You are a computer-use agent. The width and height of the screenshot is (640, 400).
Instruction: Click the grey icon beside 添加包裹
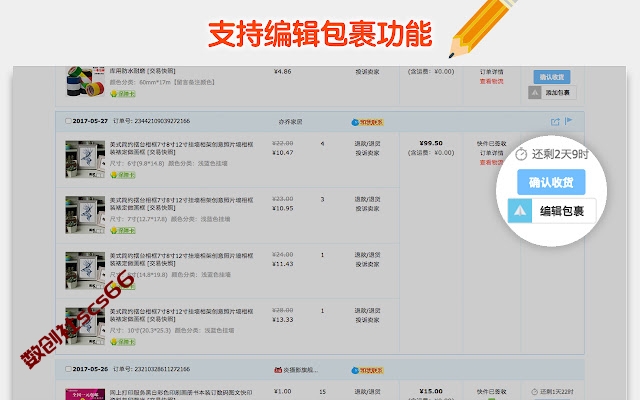click(x=534, y=93)
